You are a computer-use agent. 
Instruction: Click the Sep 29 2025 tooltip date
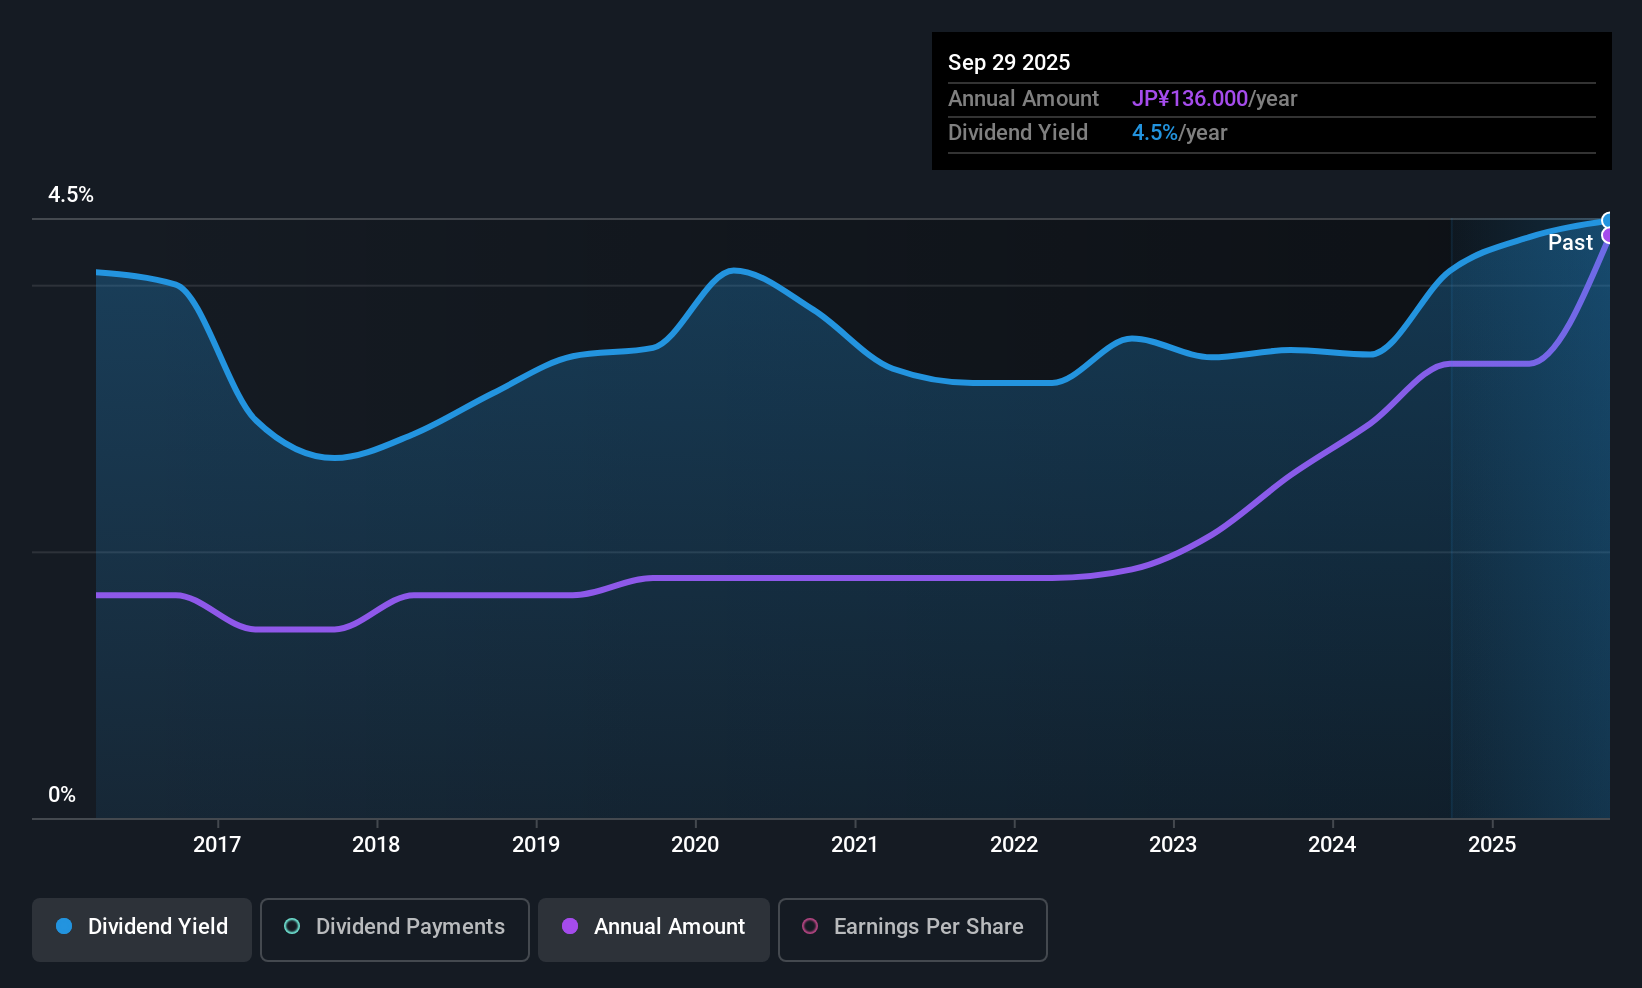click(1009, 63)
